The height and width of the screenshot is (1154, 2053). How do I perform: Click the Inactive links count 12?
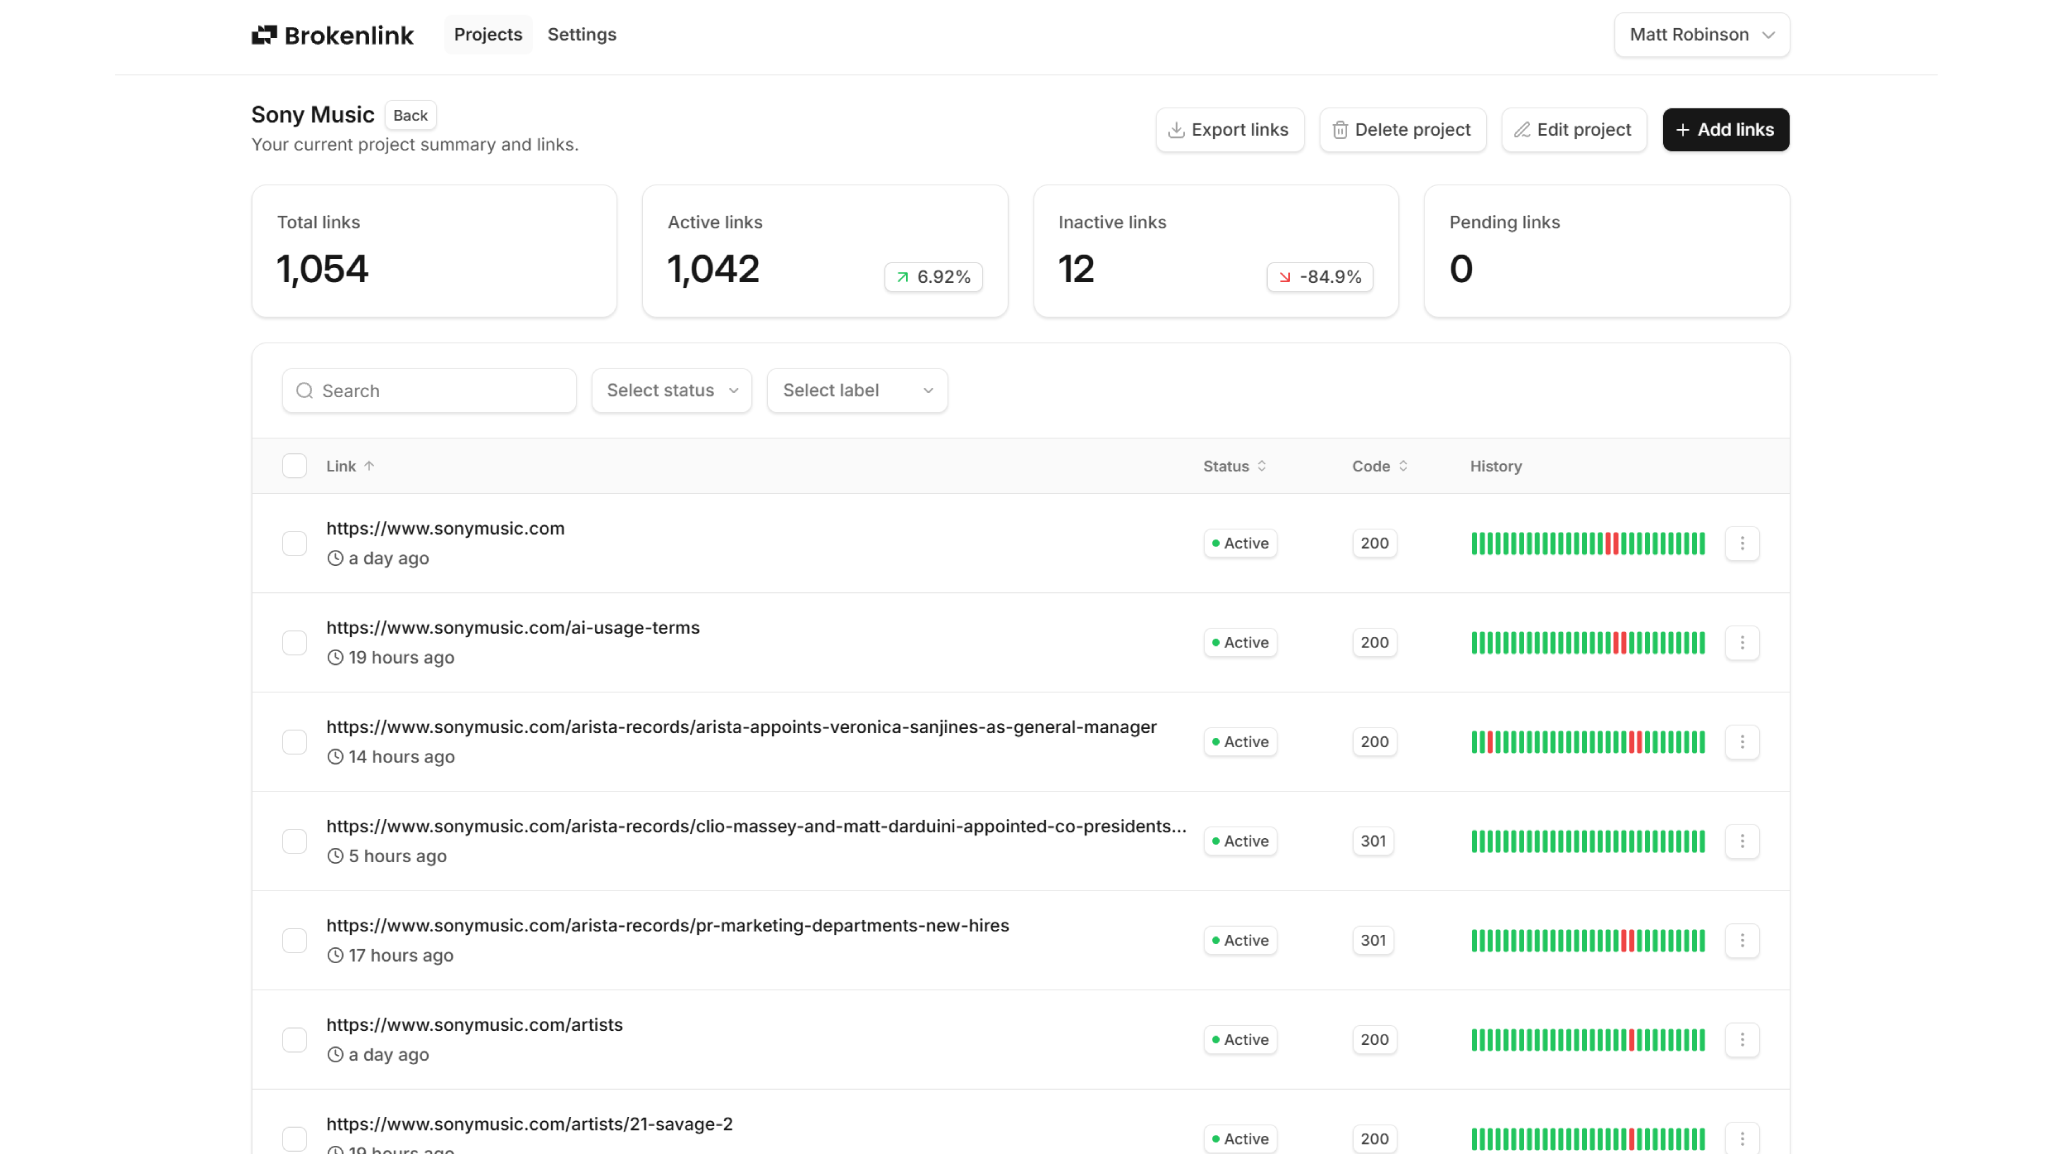click(x=1076, y=269)
